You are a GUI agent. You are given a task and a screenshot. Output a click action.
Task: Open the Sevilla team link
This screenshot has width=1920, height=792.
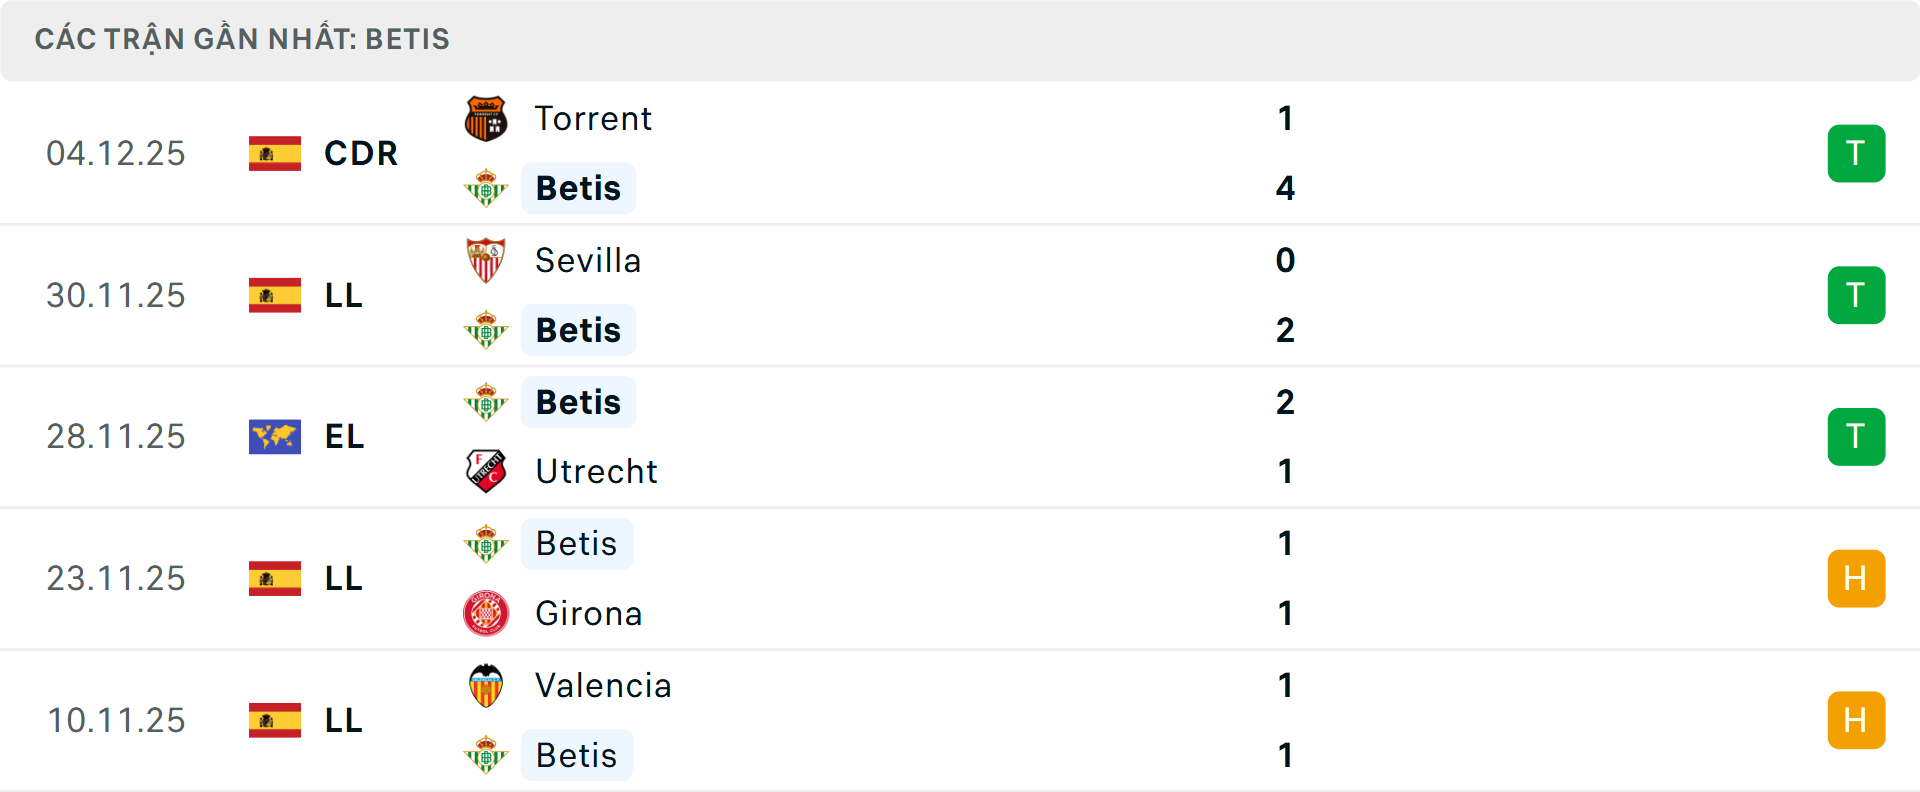[588, 261]
